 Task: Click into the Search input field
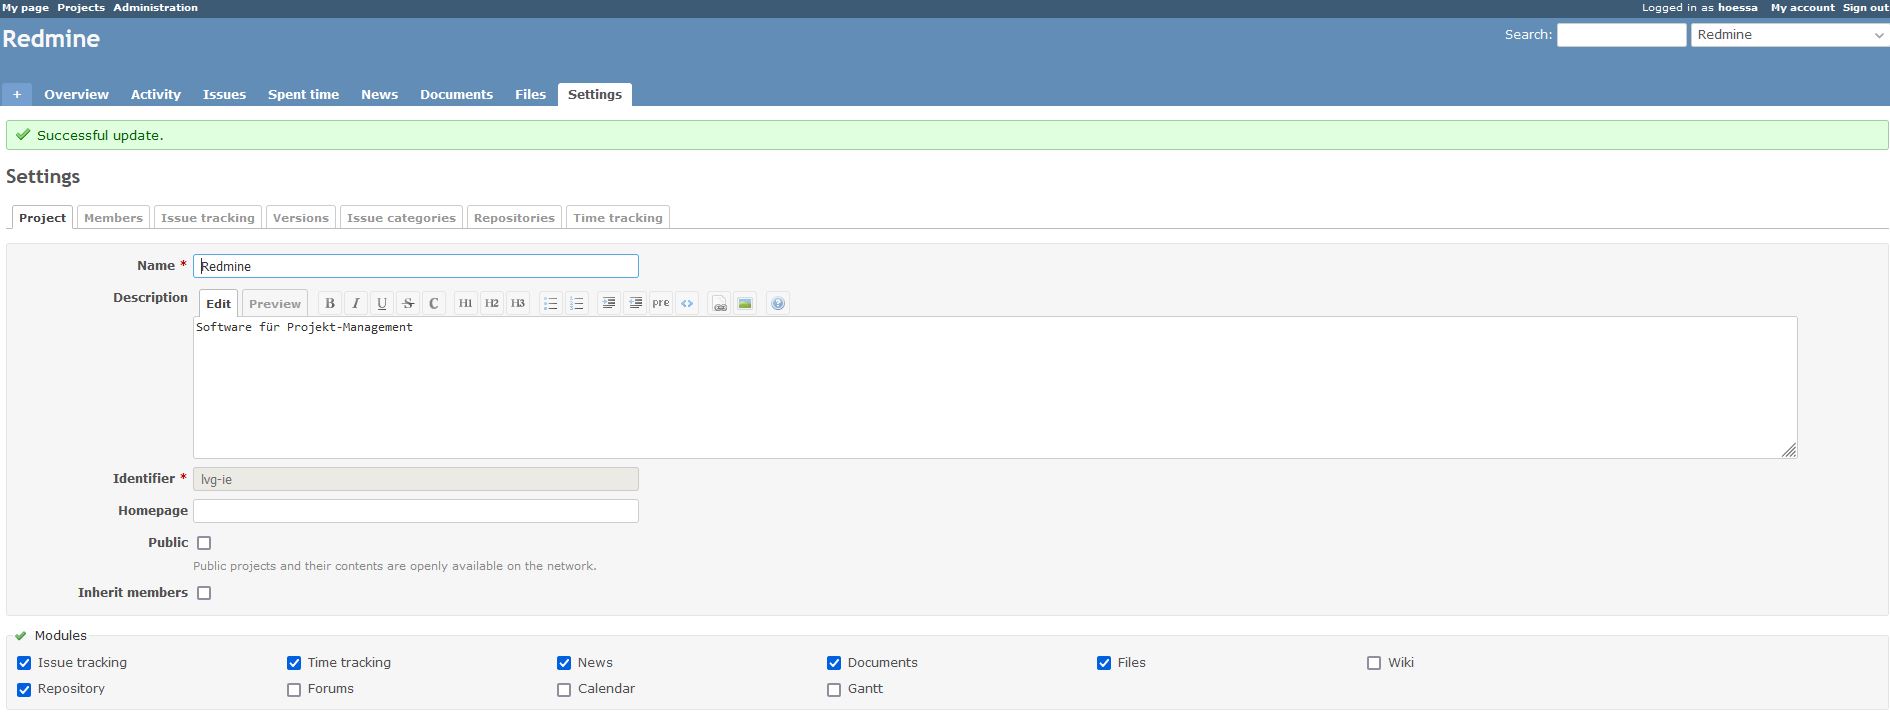click(1622, 35)
